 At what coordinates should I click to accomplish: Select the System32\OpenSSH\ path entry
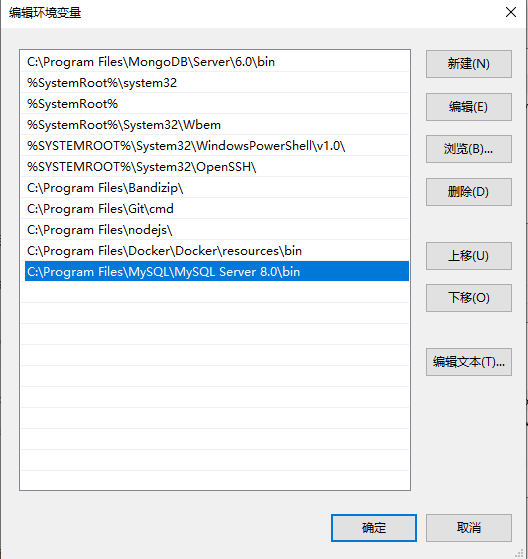click(x=215, y=167)
